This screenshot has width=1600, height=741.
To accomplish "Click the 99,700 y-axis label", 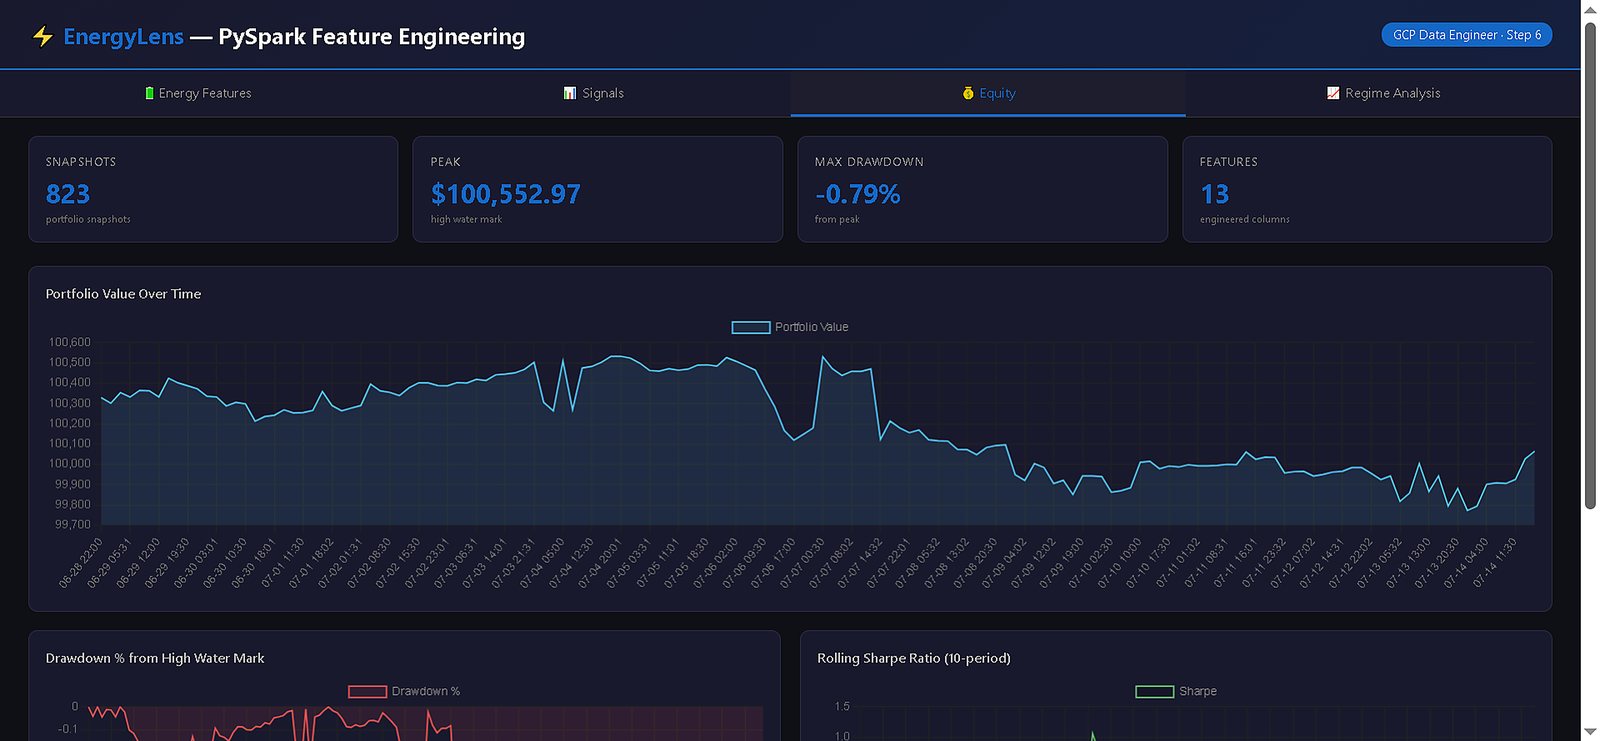I will coord(73,525).
